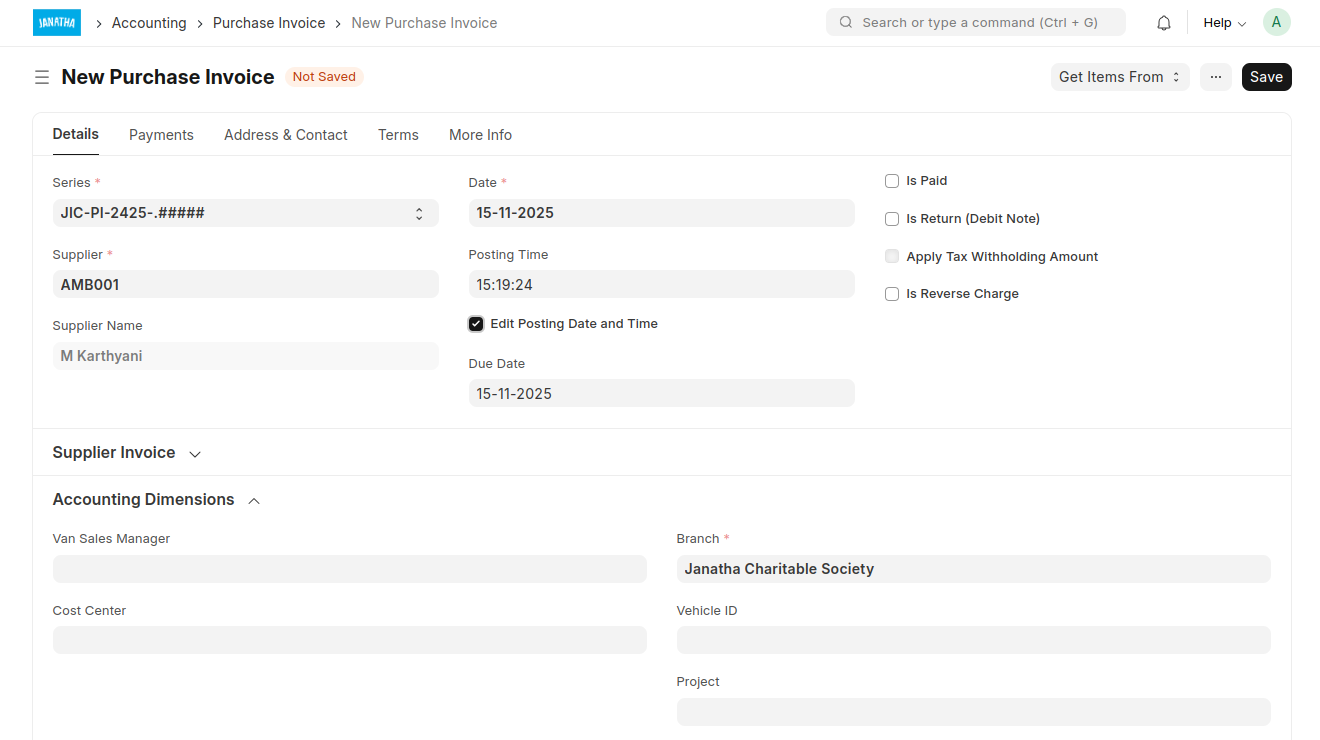Expand the Supplier Invoice section chevron
The image size is (1320, 740).
195,454
